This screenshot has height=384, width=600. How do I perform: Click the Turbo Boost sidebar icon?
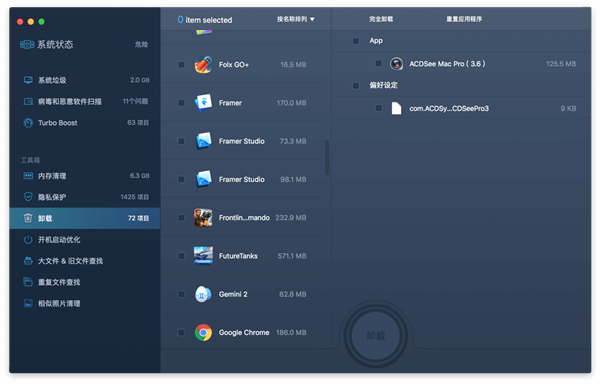pos(28,123)
